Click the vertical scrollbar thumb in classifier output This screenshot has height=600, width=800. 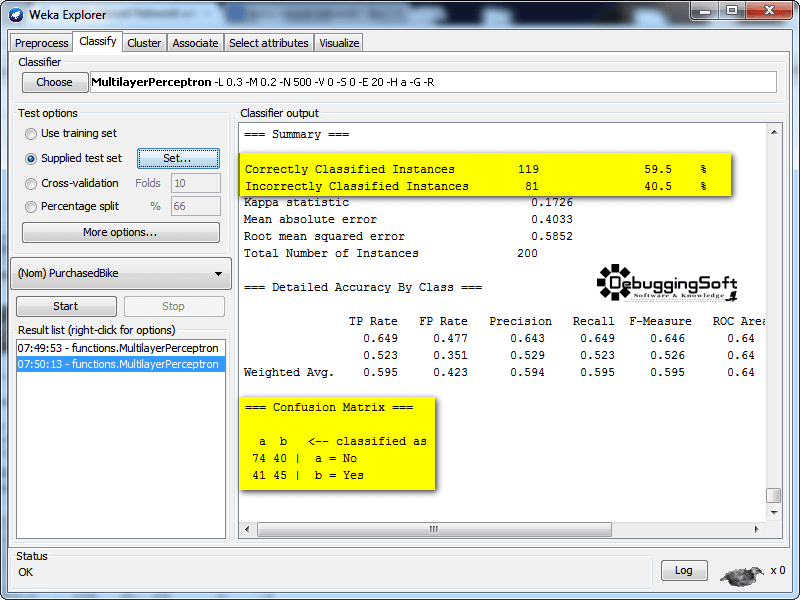coord(773,495)
